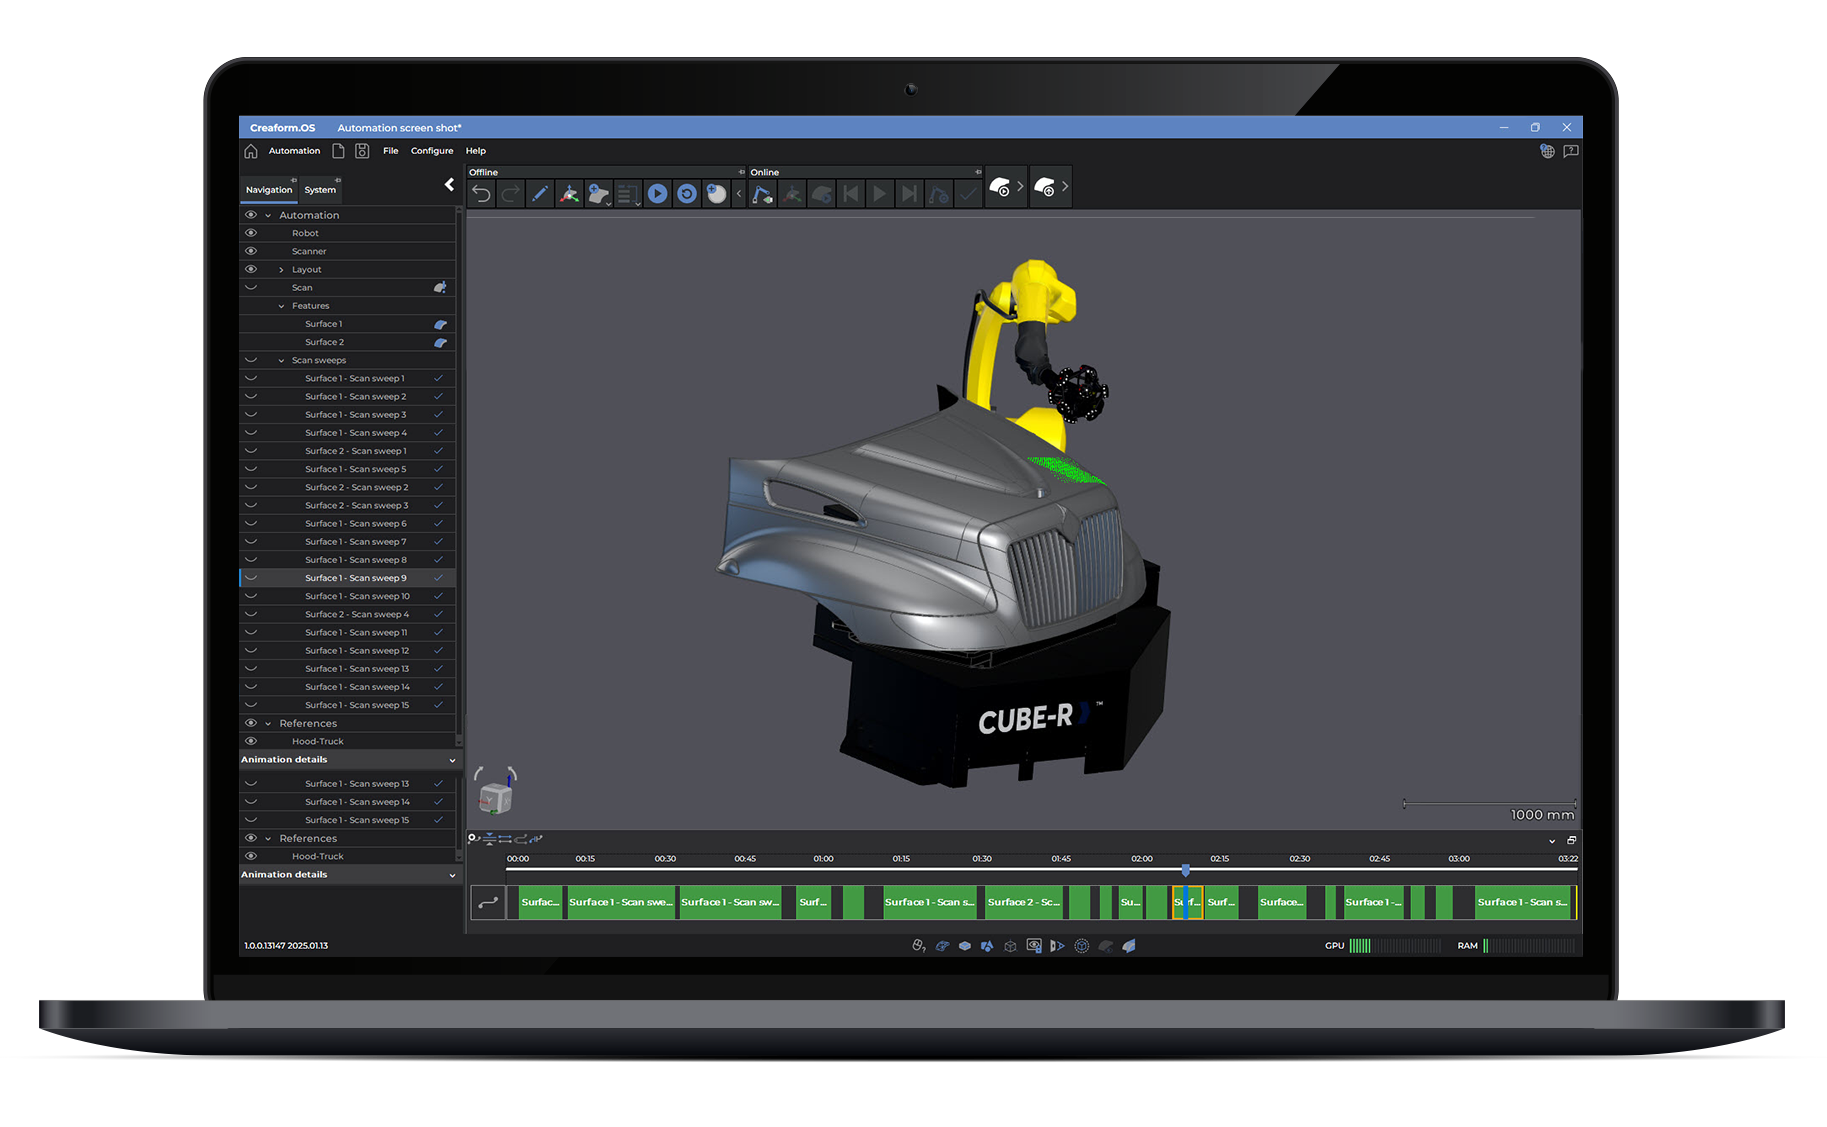Collapse the upper Animation details section
The height and width of the screenshot is (1127, 1827).
click(452, 760)
